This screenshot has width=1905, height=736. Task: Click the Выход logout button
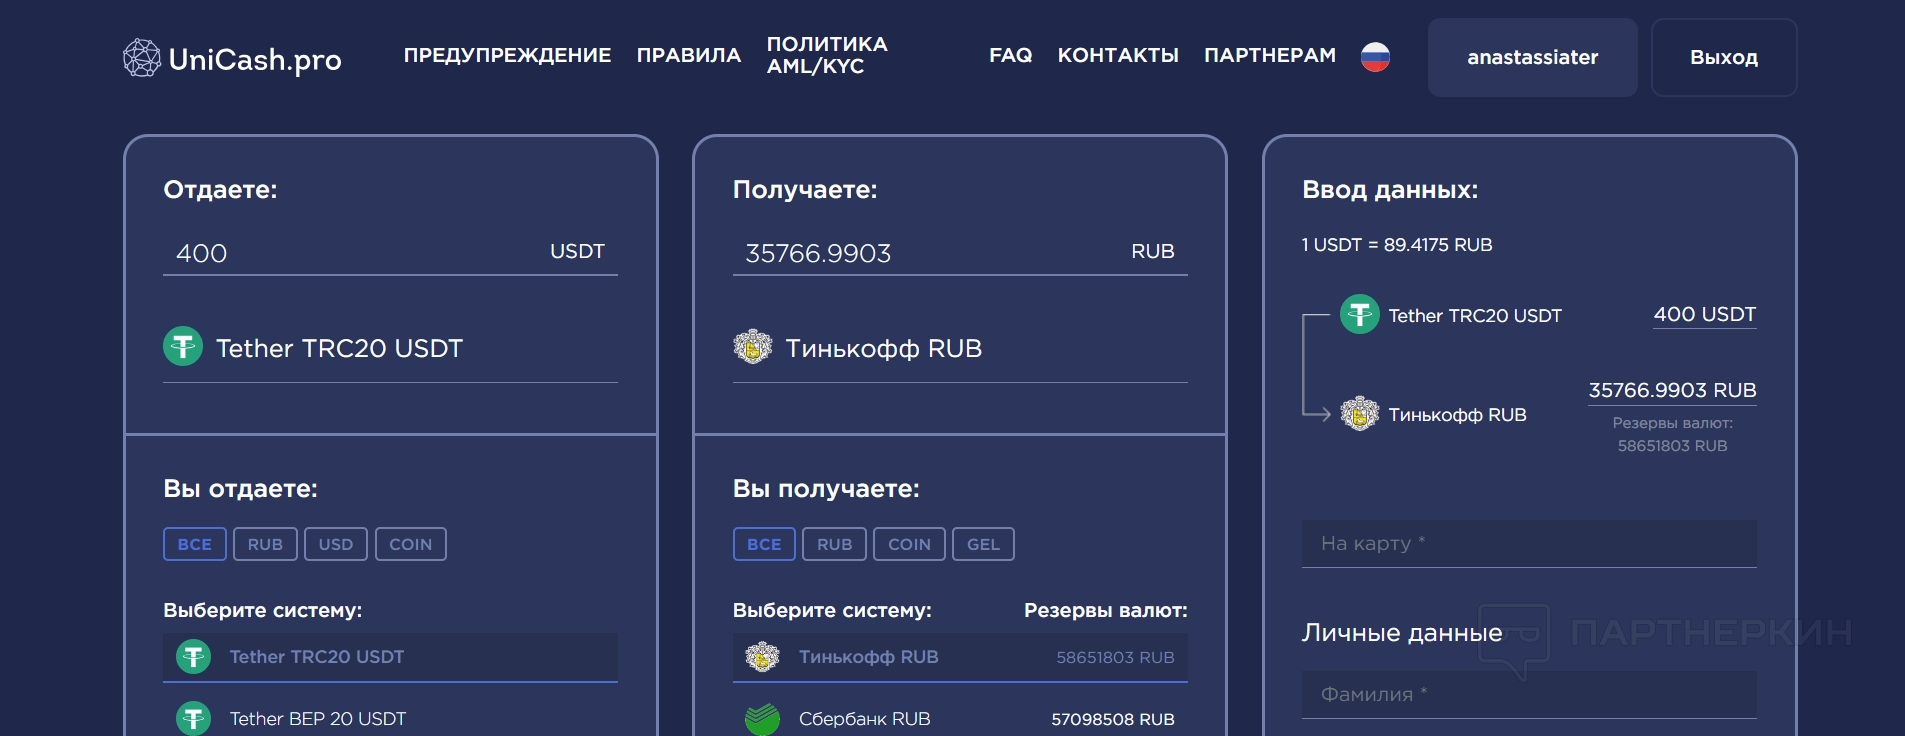1724,57
